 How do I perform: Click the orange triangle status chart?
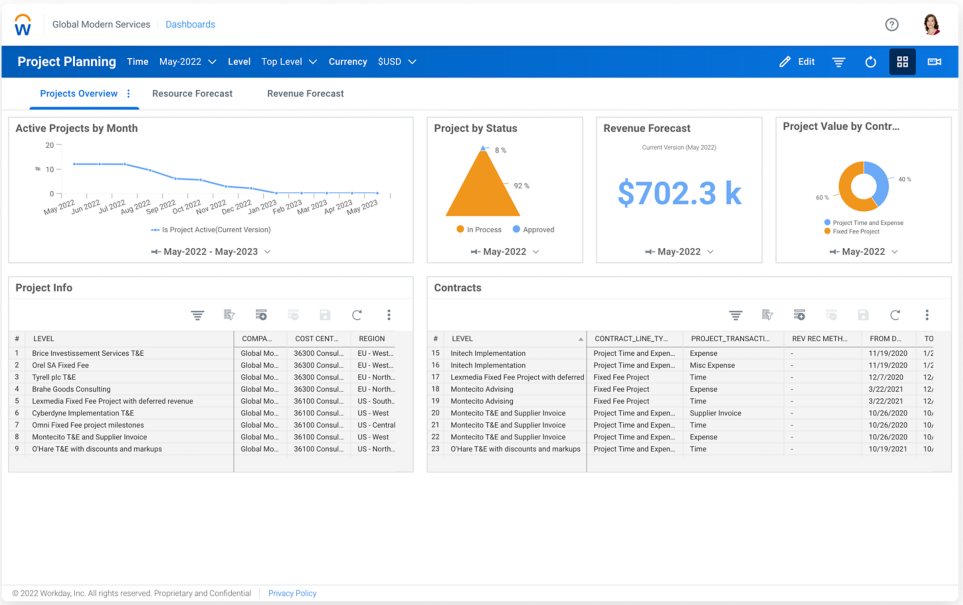pyautogui.click(x=483, y=190)
